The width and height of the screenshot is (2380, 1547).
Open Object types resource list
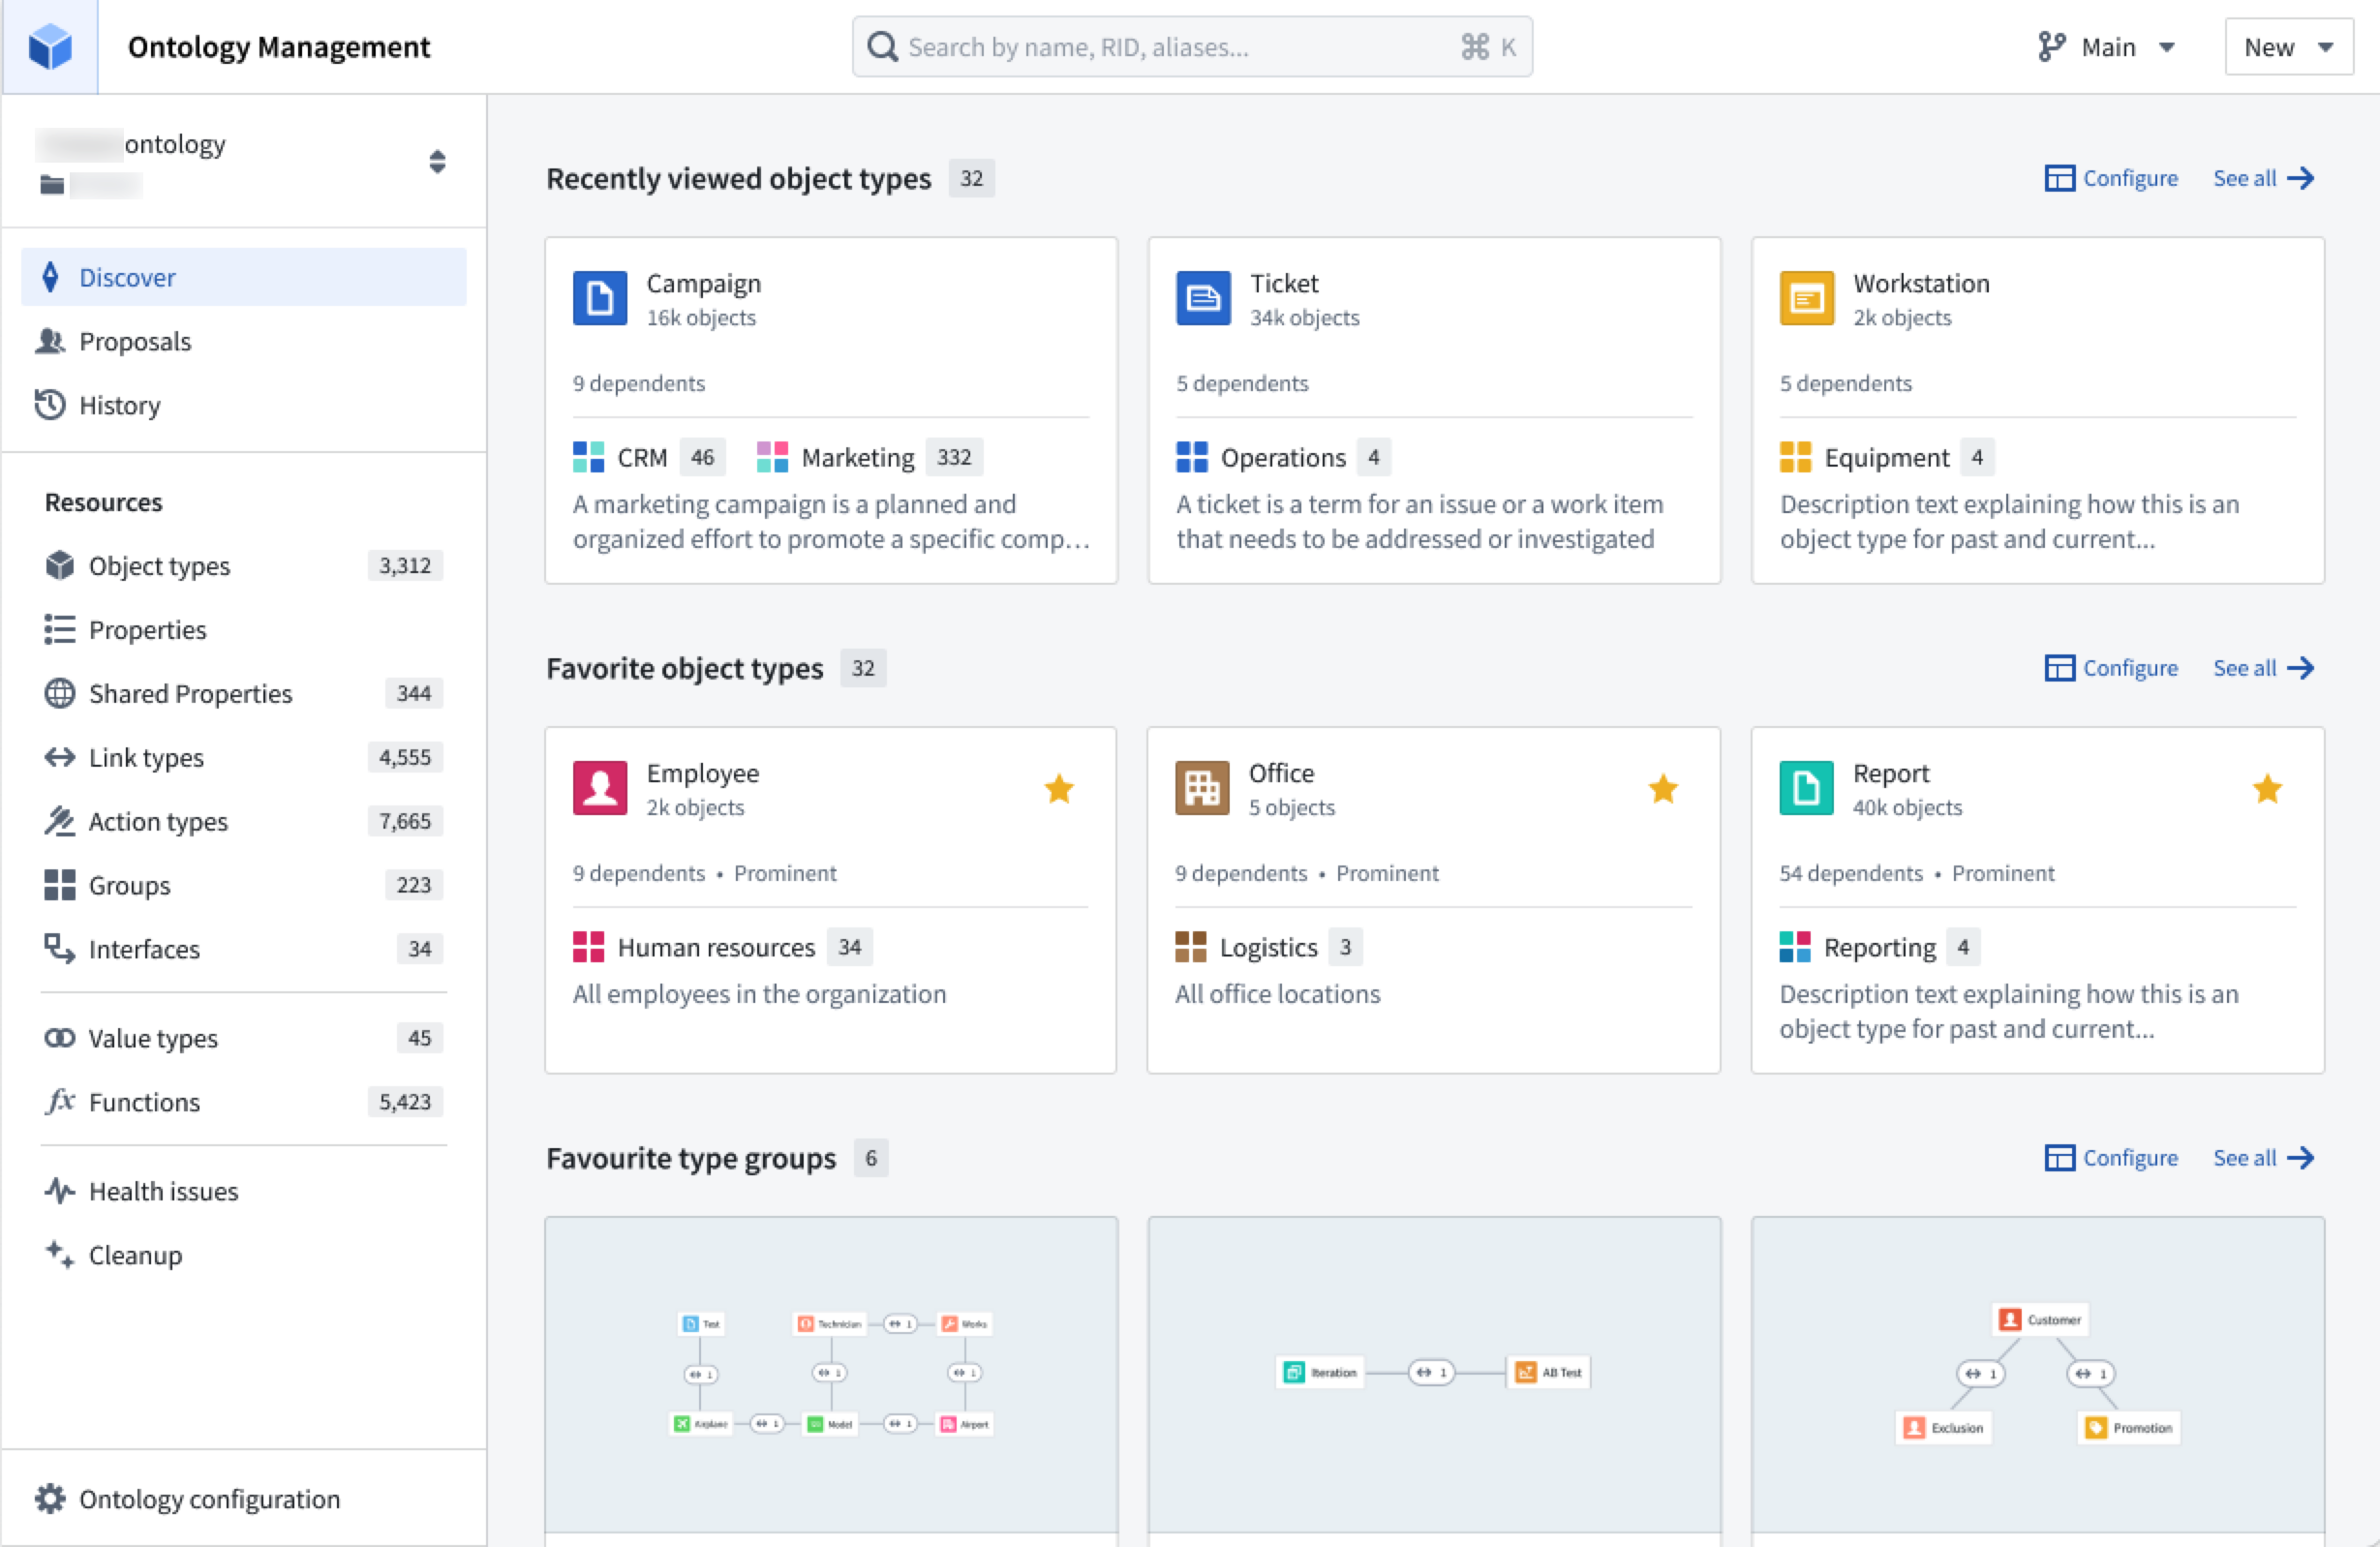coord(244,565)
